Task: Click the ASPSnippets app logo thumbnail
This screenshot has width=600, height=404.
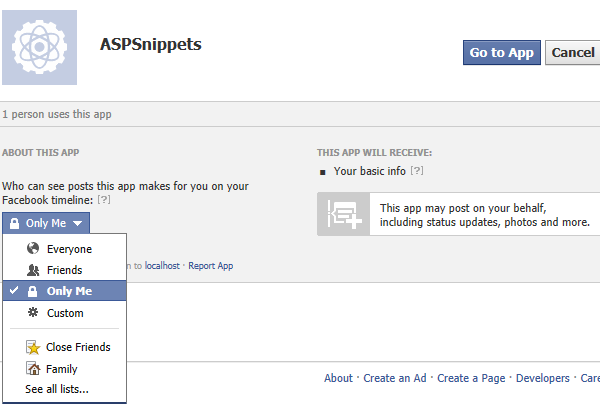Action: [39, 47]
